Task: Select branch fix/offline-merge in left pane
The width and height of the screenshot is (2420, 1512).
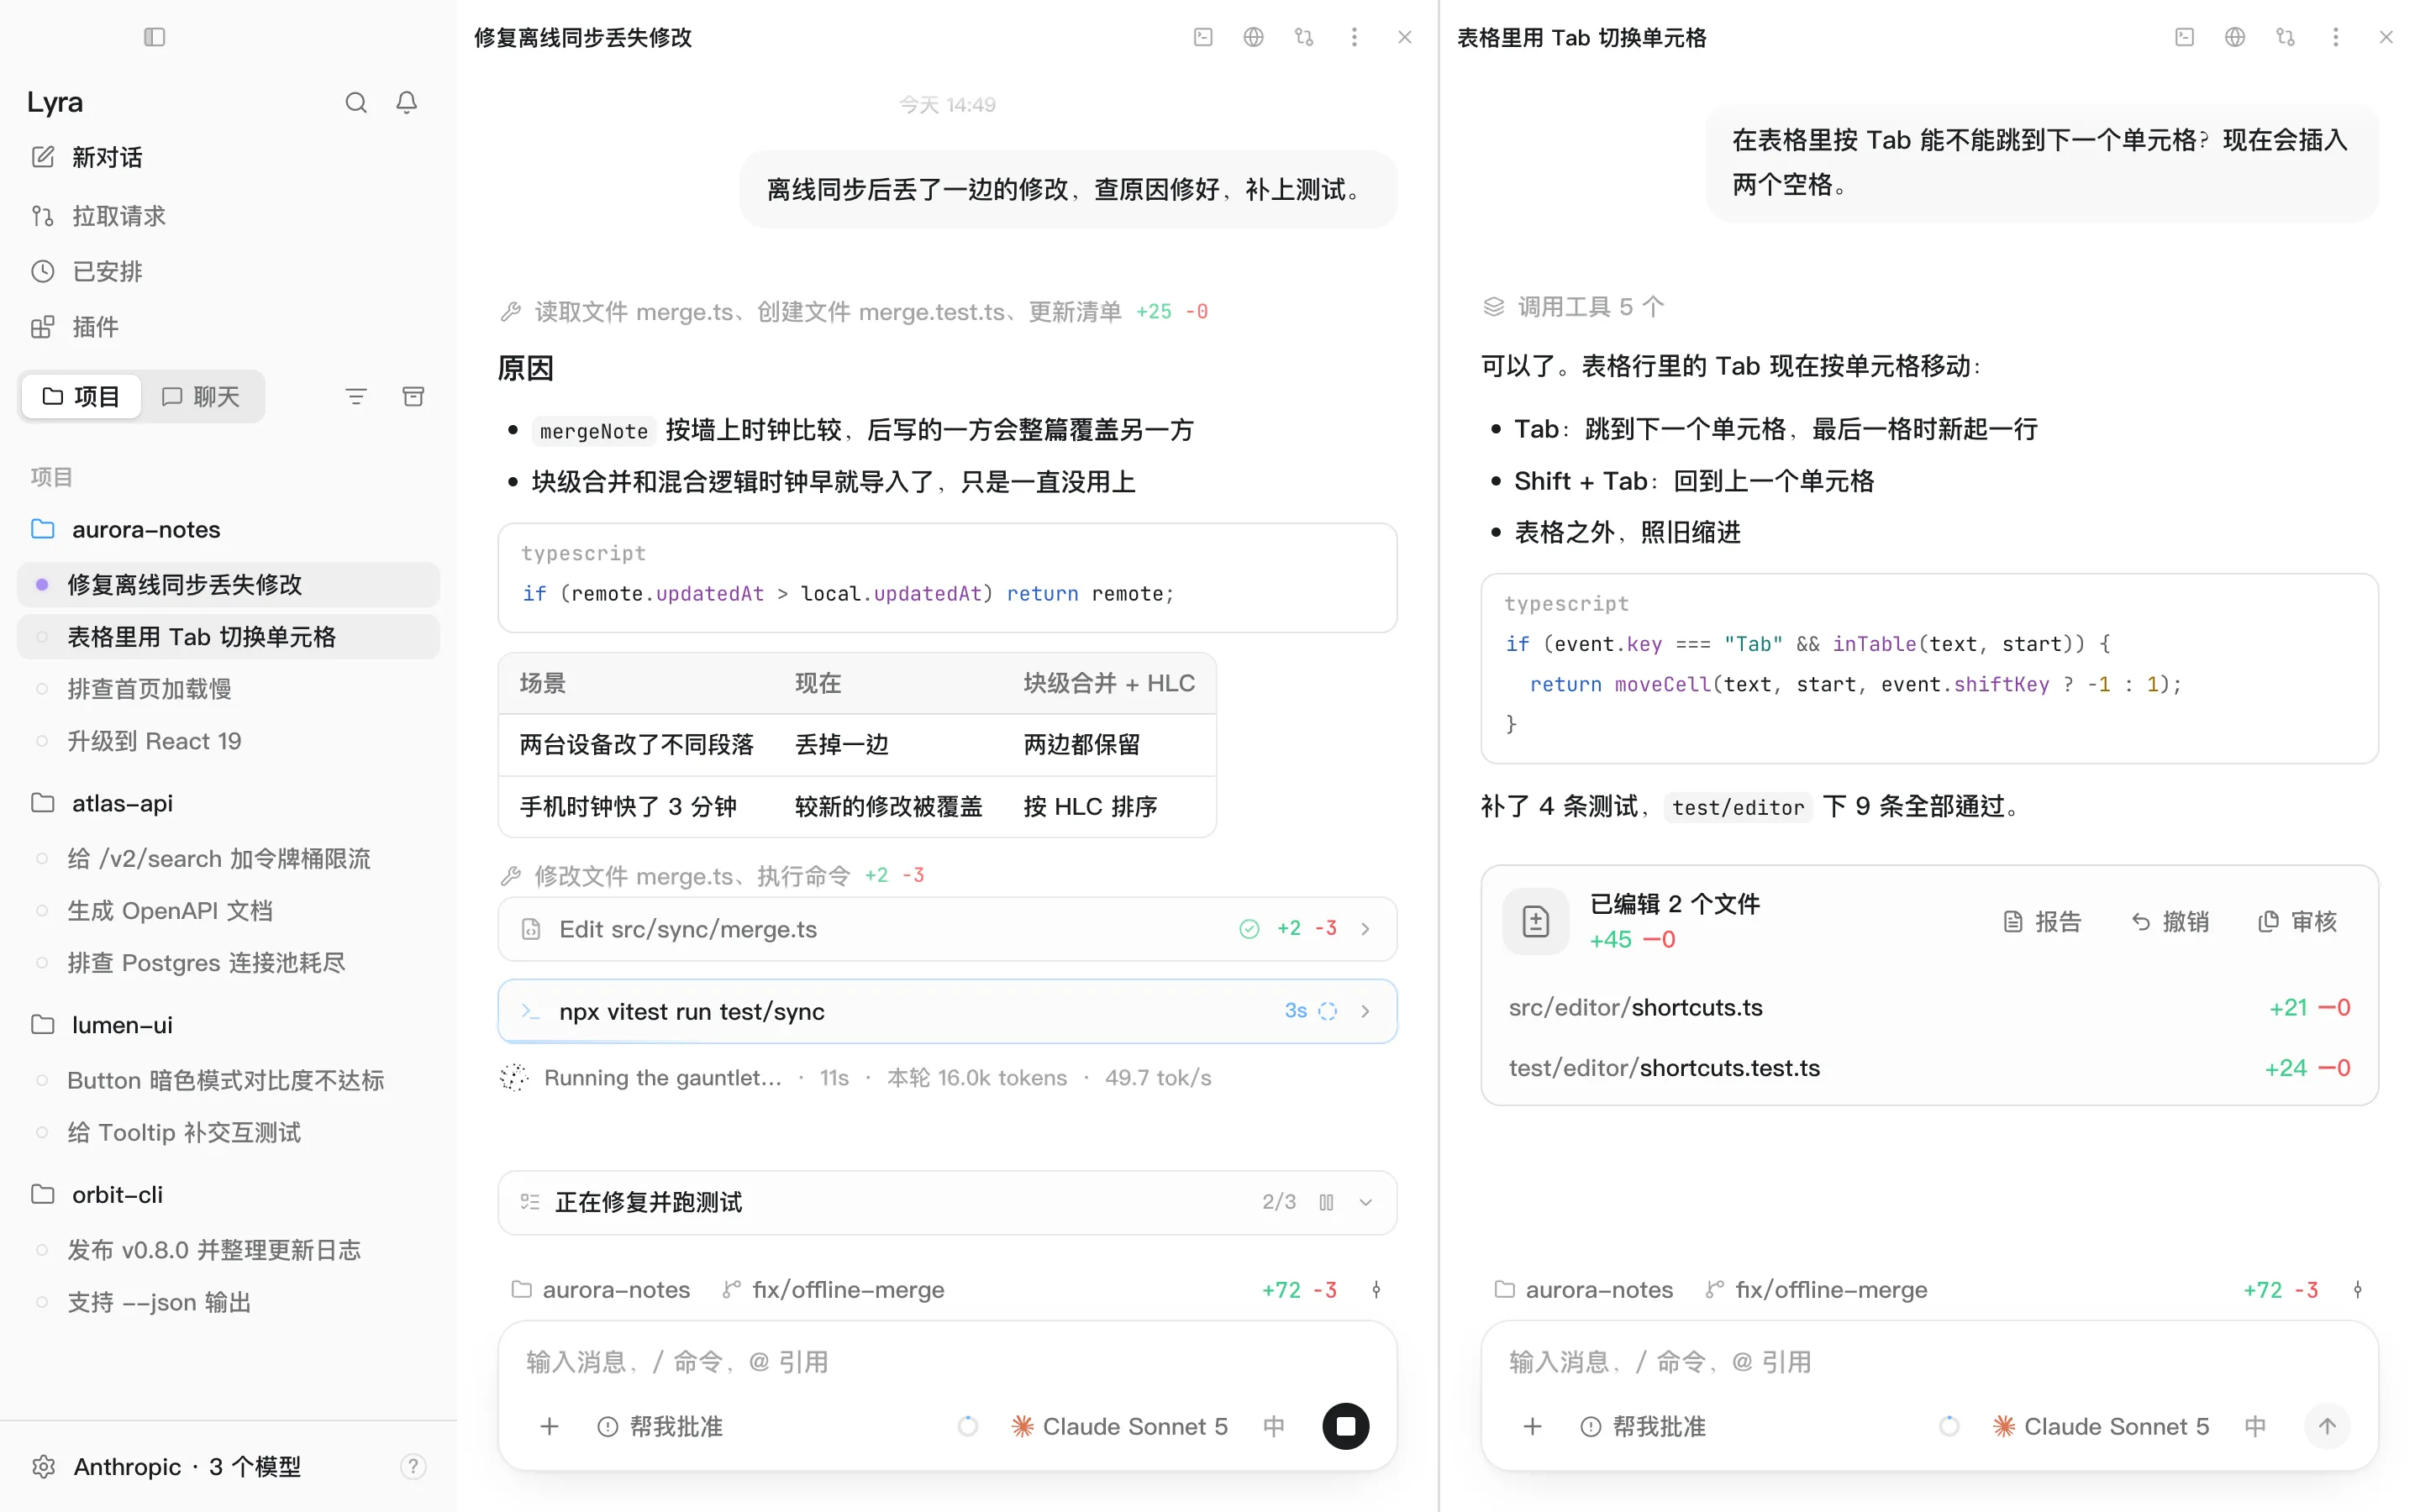Action: (x=833, y=1290)
